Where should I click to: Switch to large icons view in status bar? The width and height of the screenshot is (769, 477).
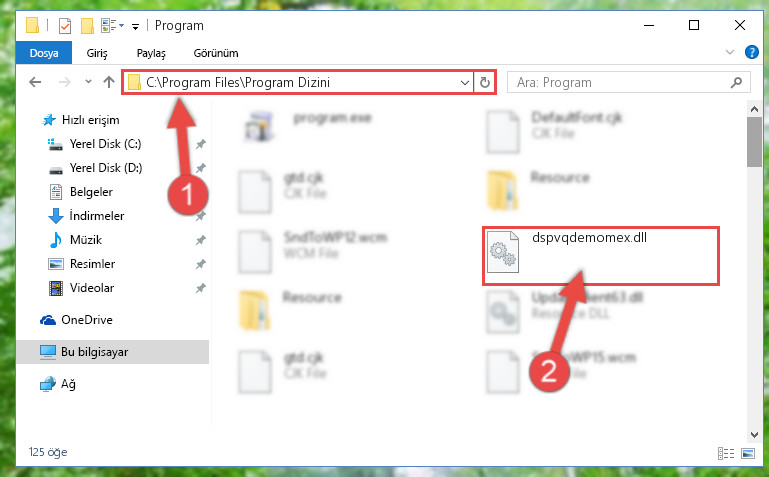click(748, 453)
